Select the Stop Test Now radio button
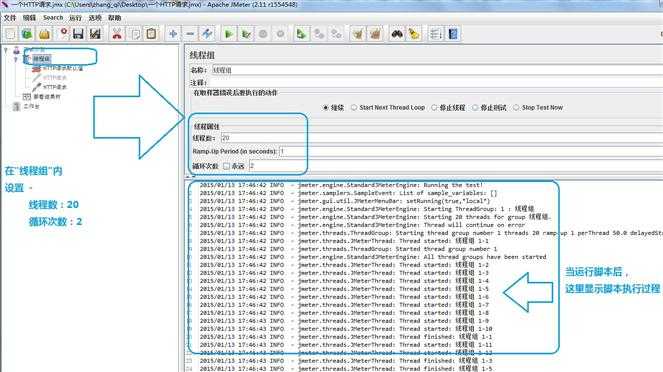 pyautogui.click(x=516, y=108)
